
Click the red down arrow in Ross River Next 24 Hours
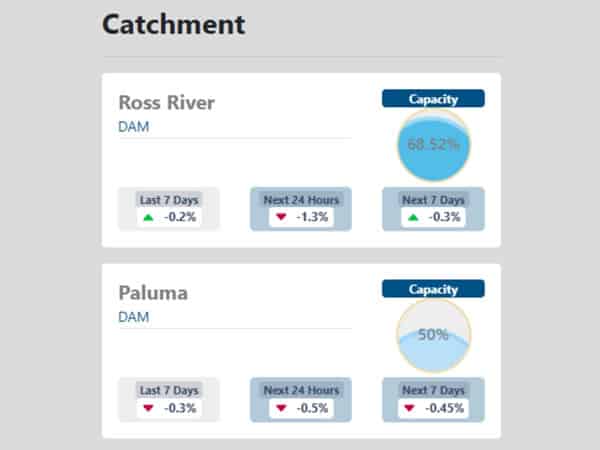281,217
